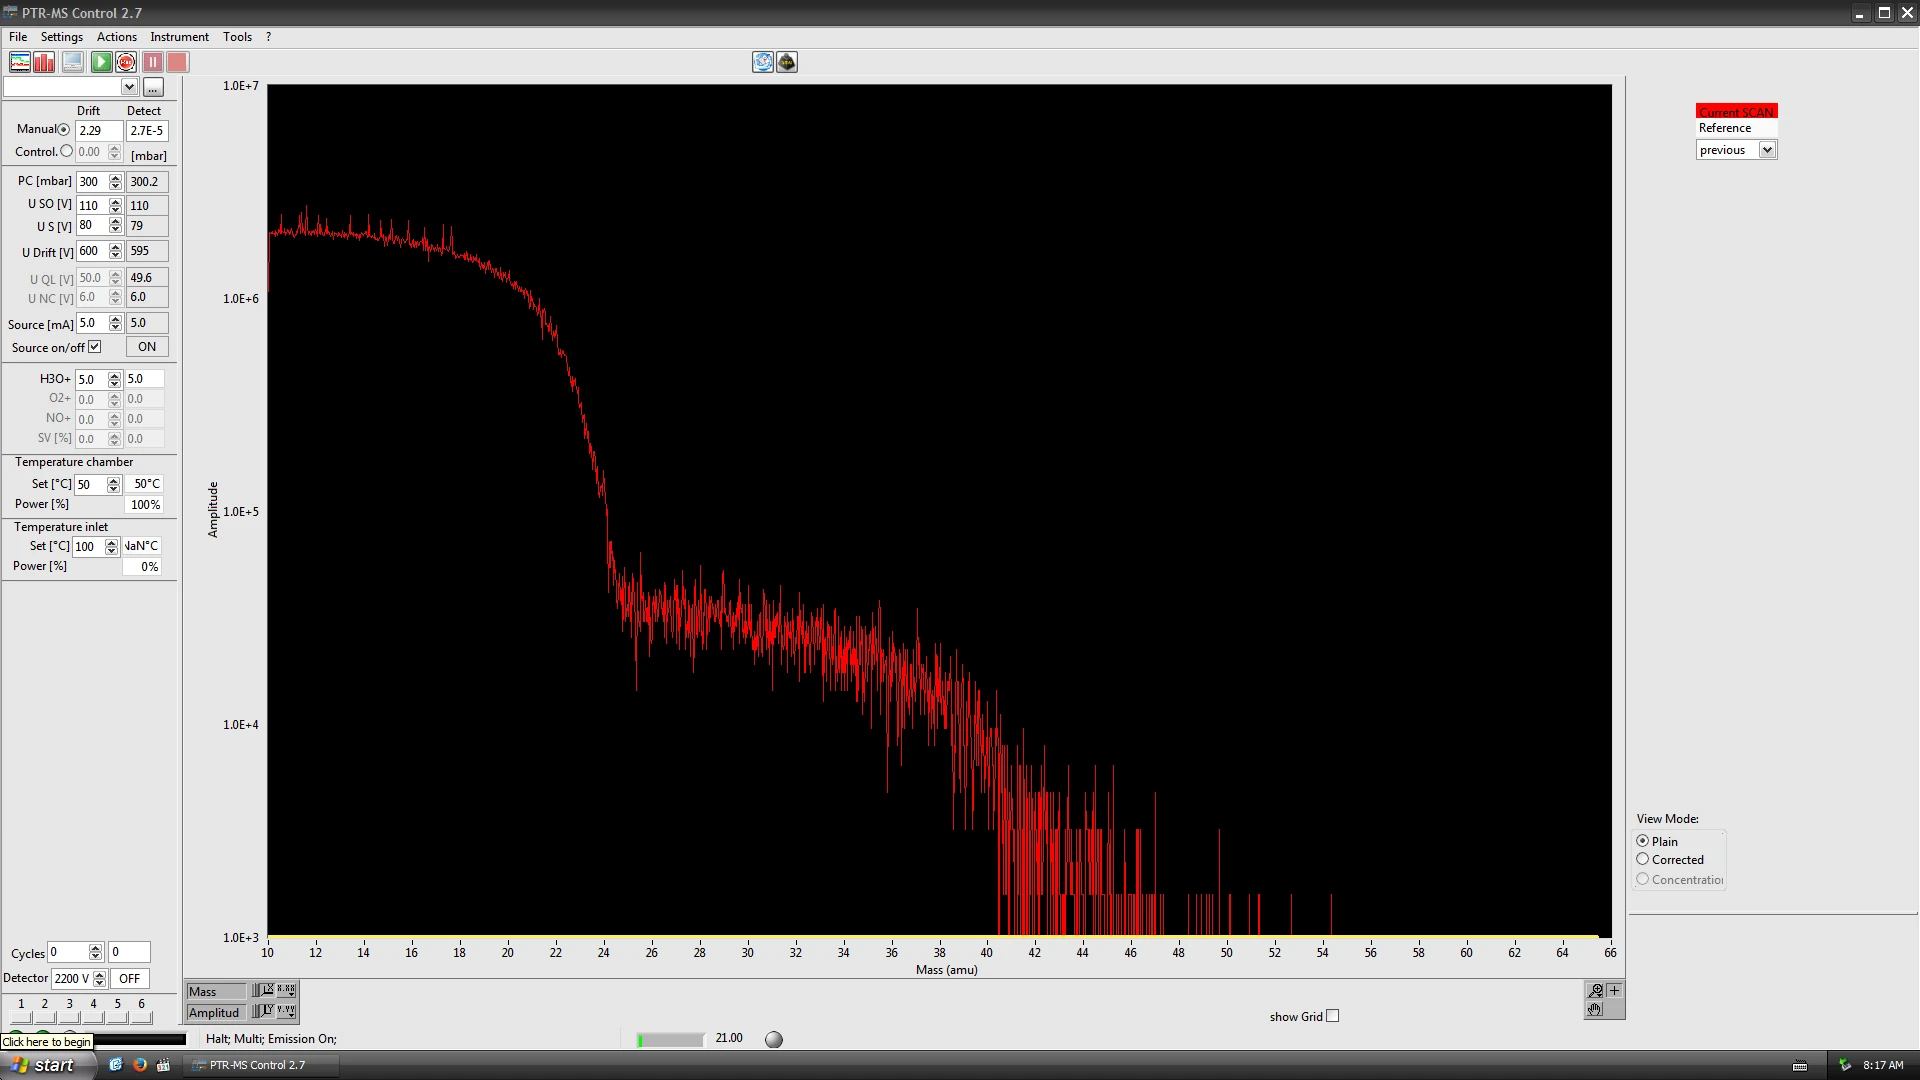This screenshot has width=1920, height=1080.
Task: Click the grayed monitor toolbar icon
Action: [x=73, y=62]
